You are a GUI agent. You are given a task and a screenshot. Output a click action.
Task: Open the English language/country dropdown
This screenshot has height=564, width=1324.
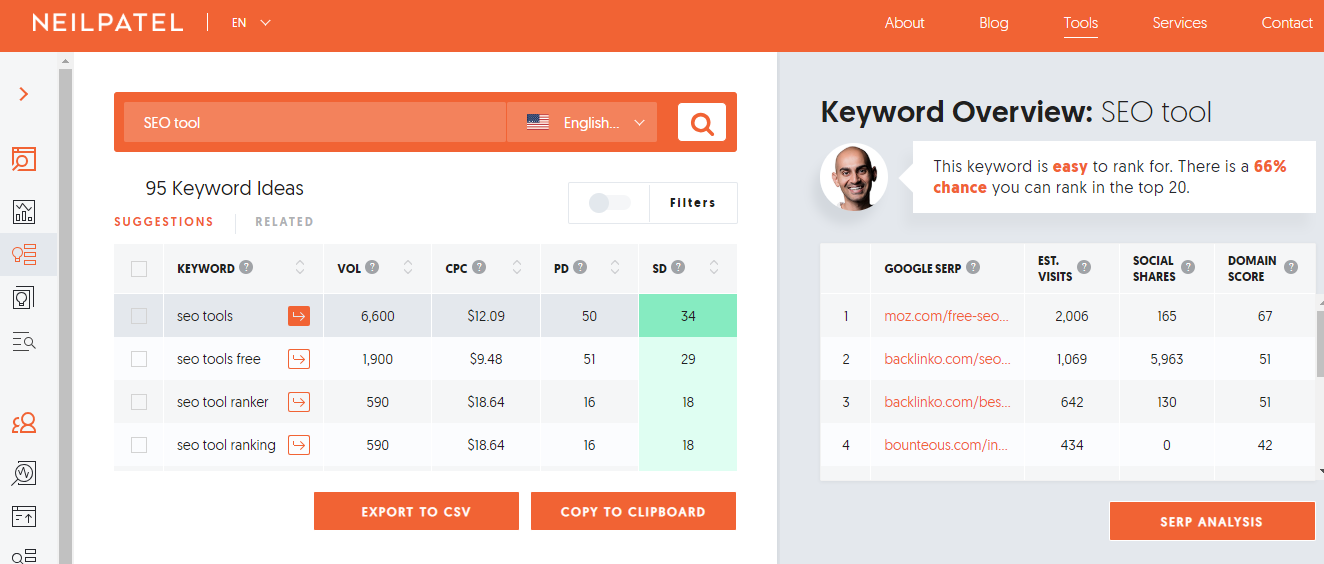tap(582, 123)
